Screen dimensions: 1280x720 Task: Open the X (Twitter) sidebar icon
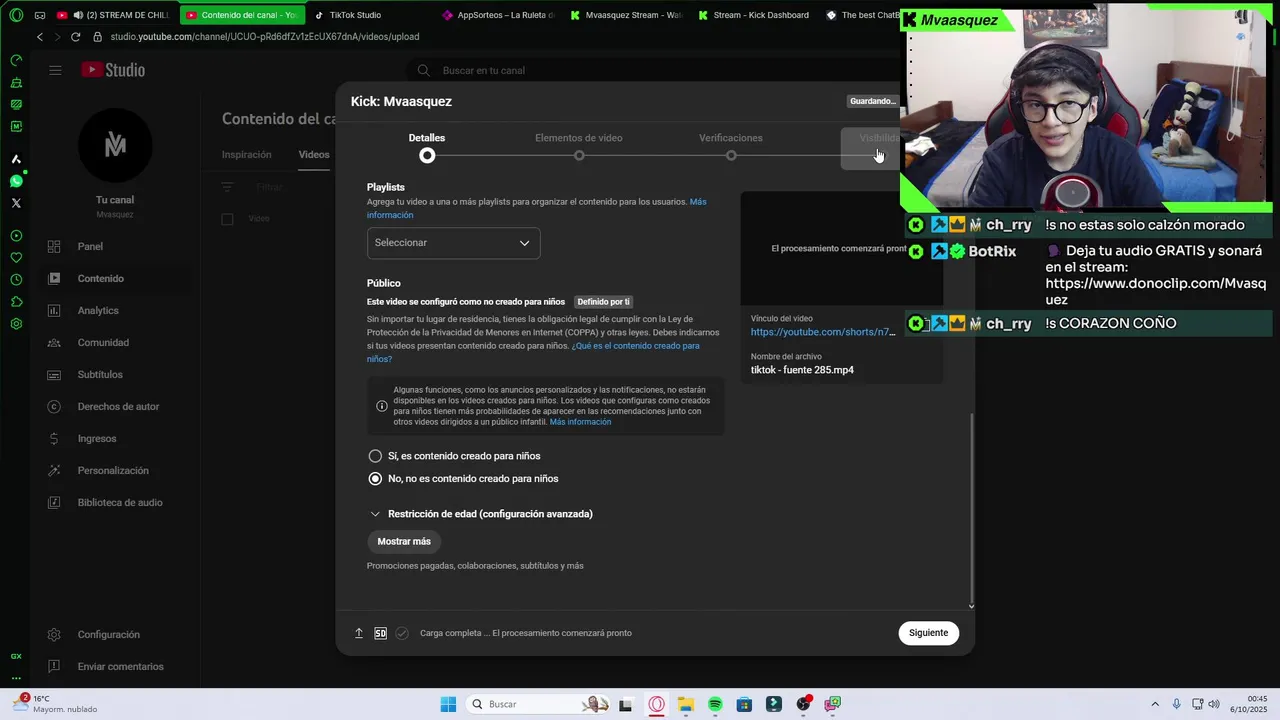pos(16,203)
